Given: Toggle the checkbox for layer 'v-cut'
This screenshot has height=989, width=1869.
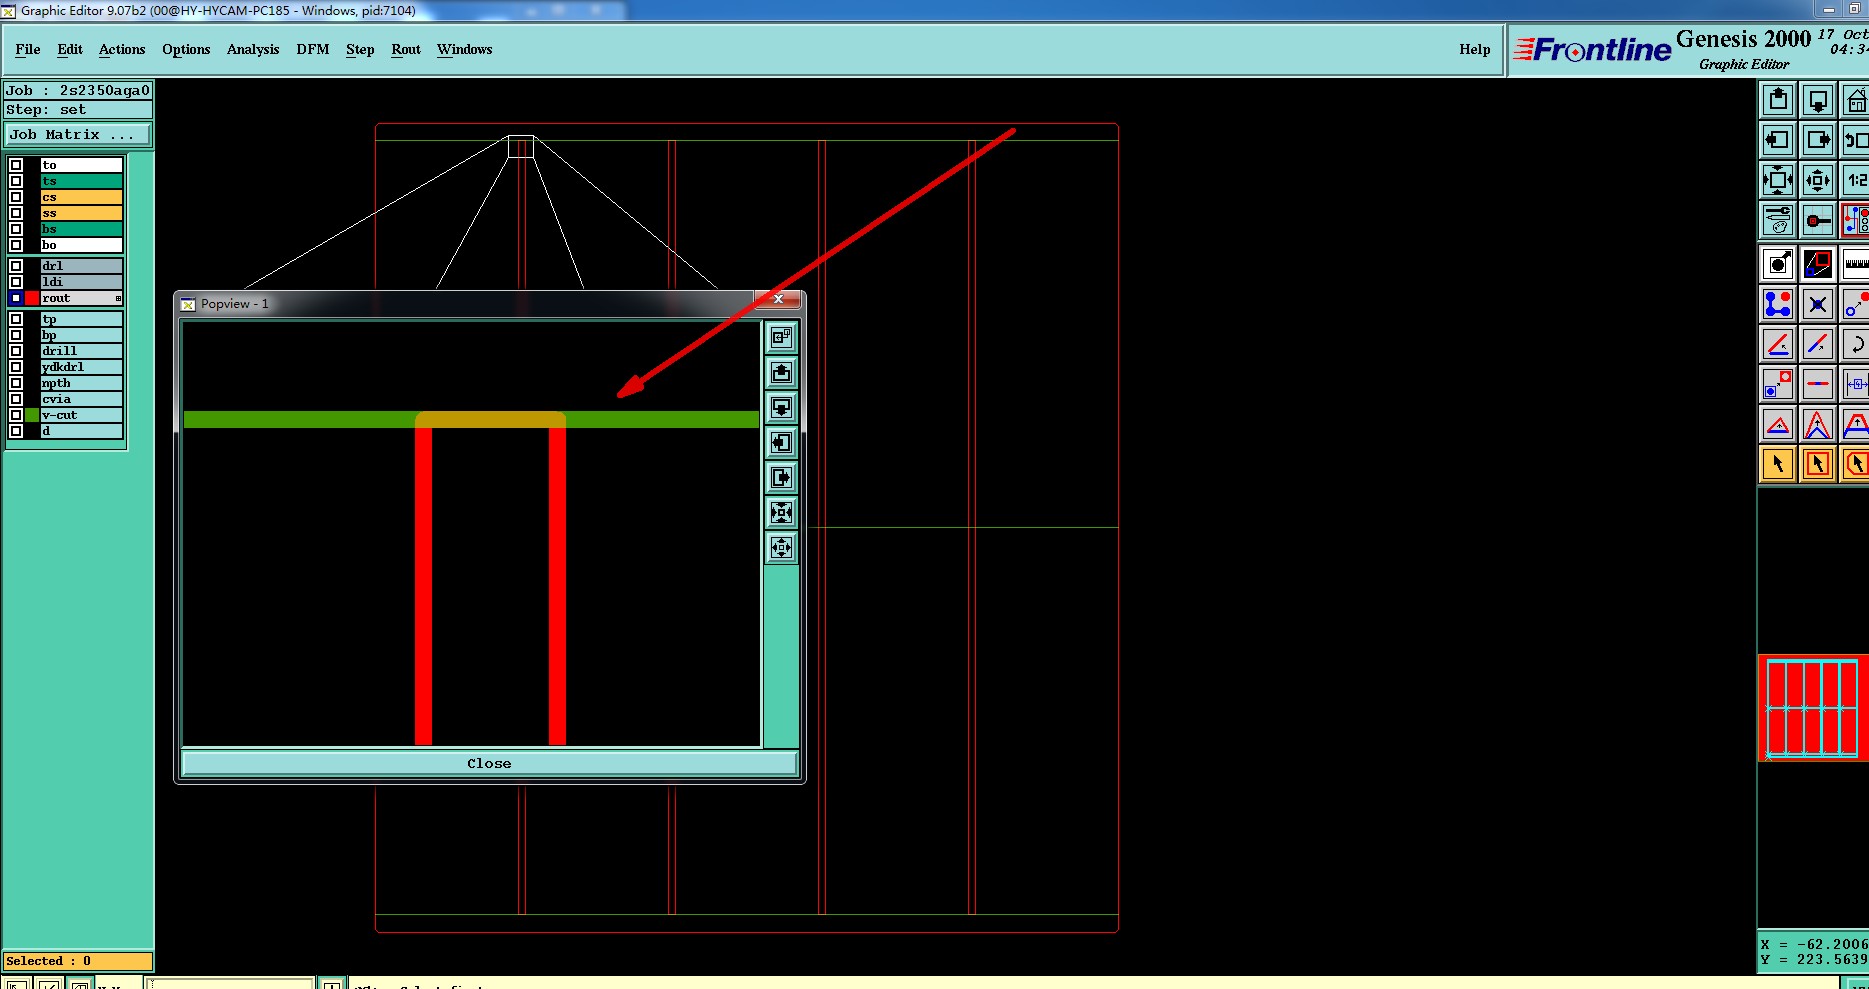Looking at the screenshot, I should coord(16,415).
